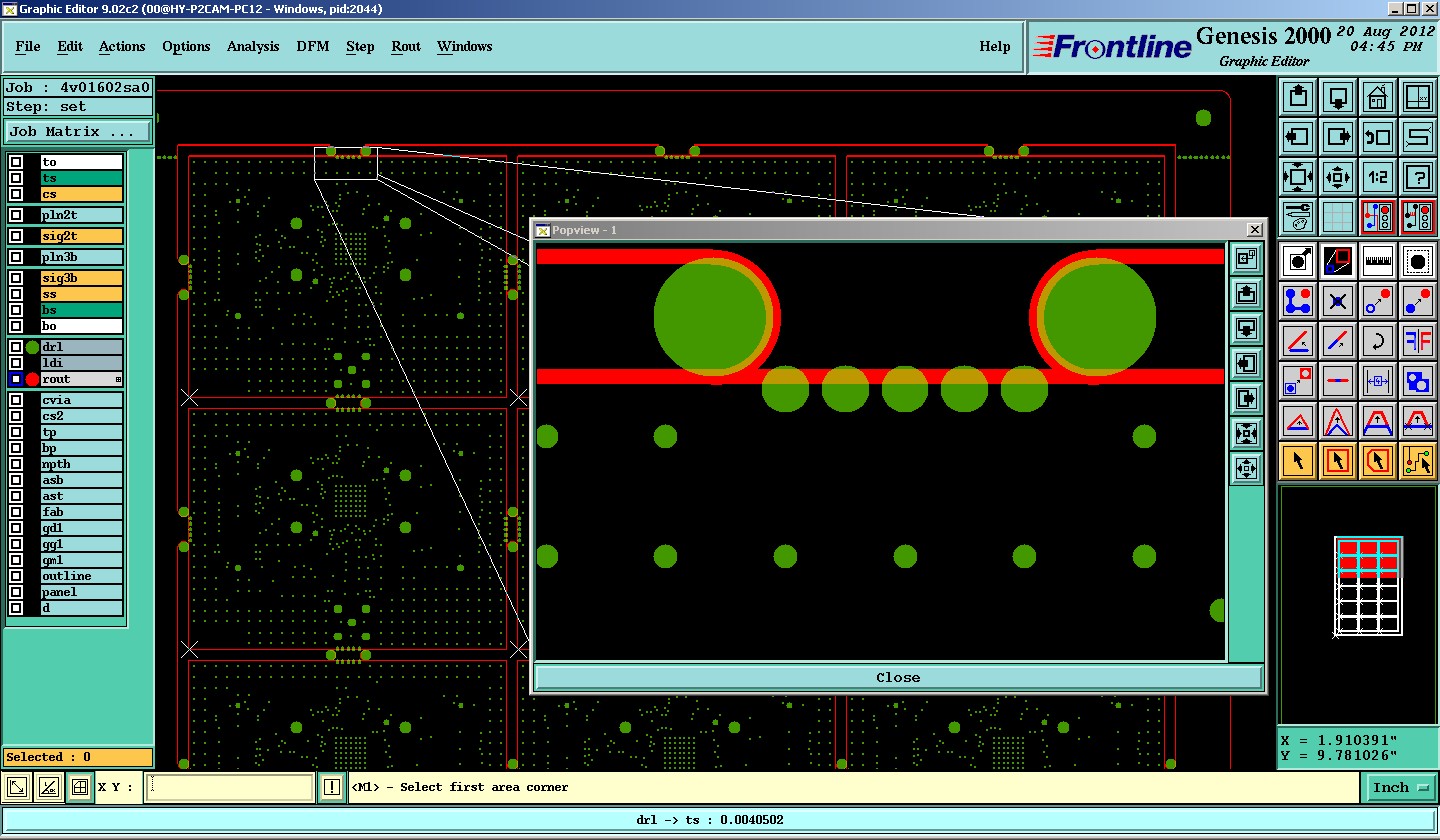The image size is (1440, 840).
Task: Open the Inch units dropdown
Action: point(1400,787)
